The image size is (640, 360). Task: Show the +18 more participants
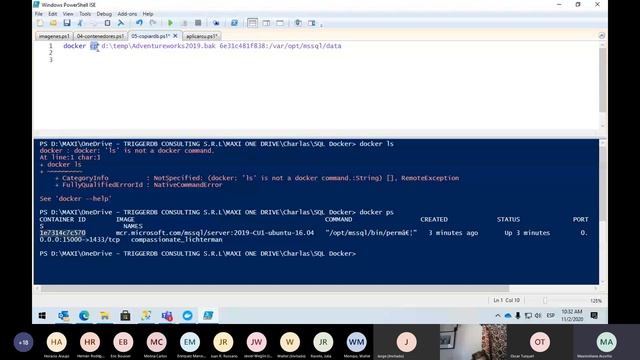pyautogui.click(x=23, y=342)
